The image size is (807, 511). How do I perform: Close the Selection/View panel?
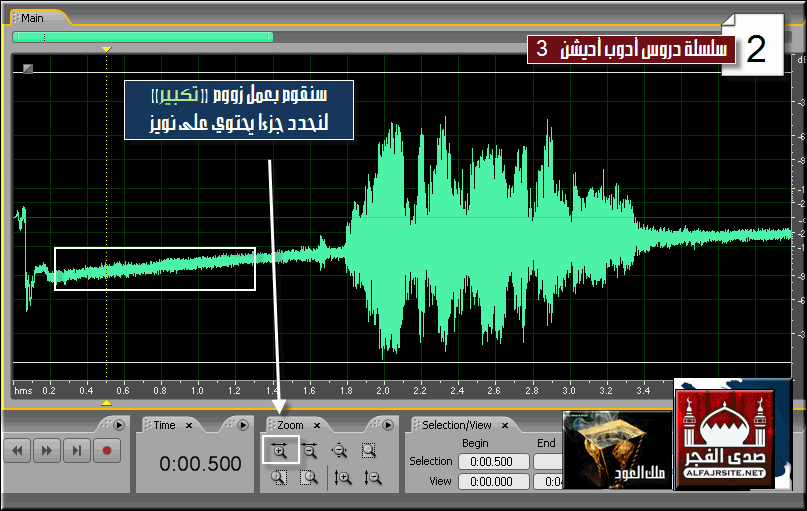(x=505, y=426)
